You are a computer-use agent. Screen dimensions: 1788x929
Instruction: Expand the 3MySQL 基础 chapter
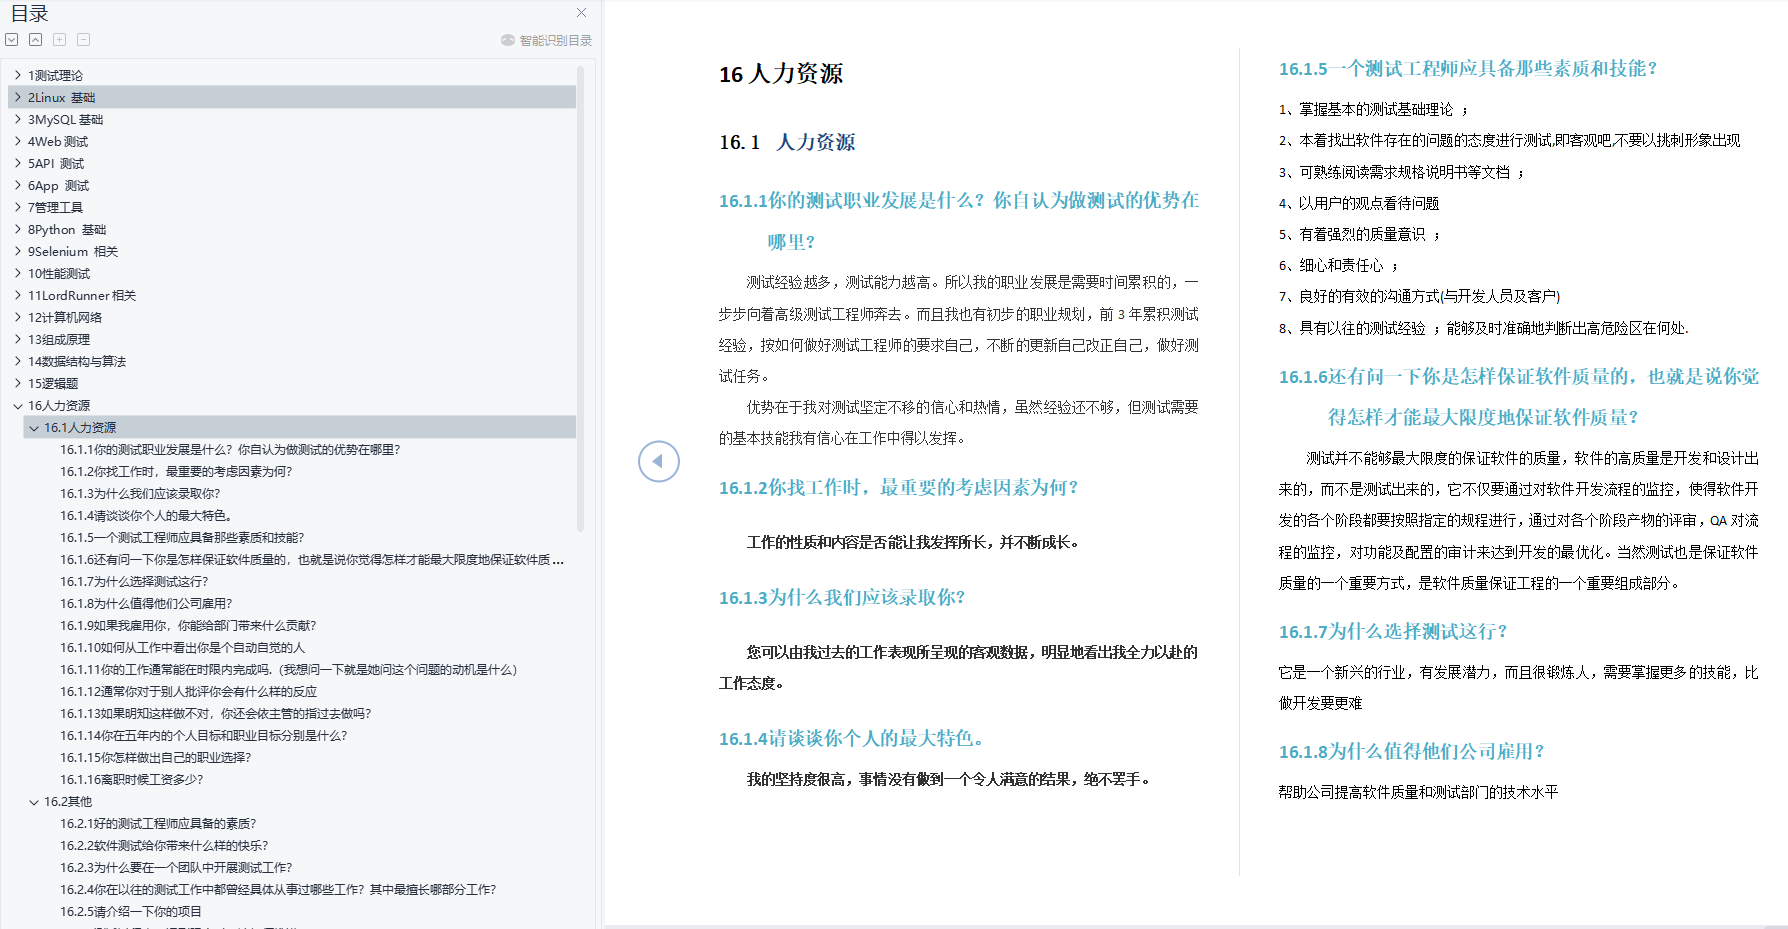tap(18, 119)
